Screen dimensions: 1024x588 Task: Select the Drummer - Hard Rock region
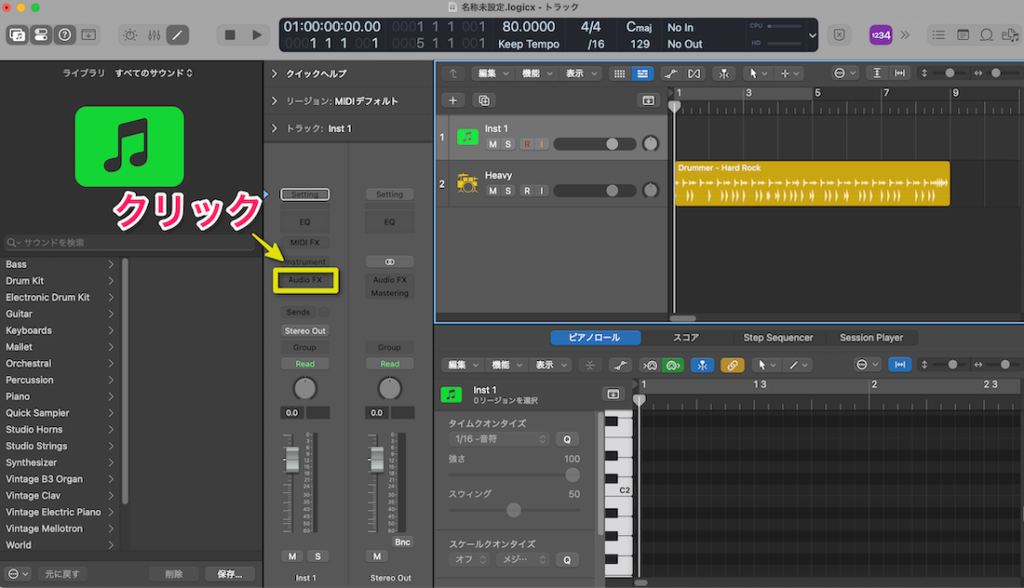[x=812, y=184]
